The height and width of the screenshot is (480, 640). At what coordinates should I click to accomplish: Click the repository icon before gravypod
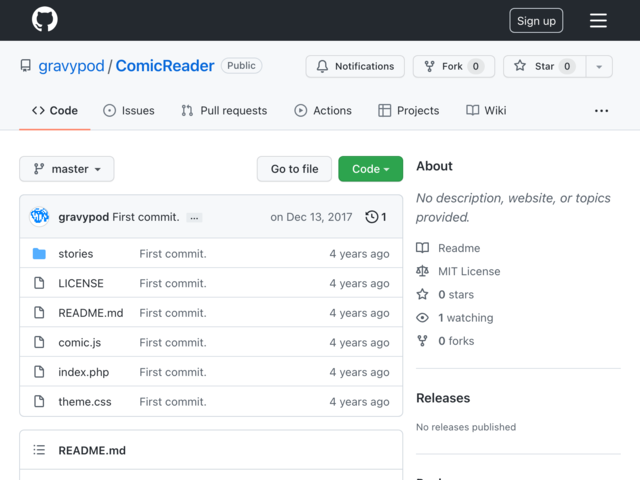26,66
